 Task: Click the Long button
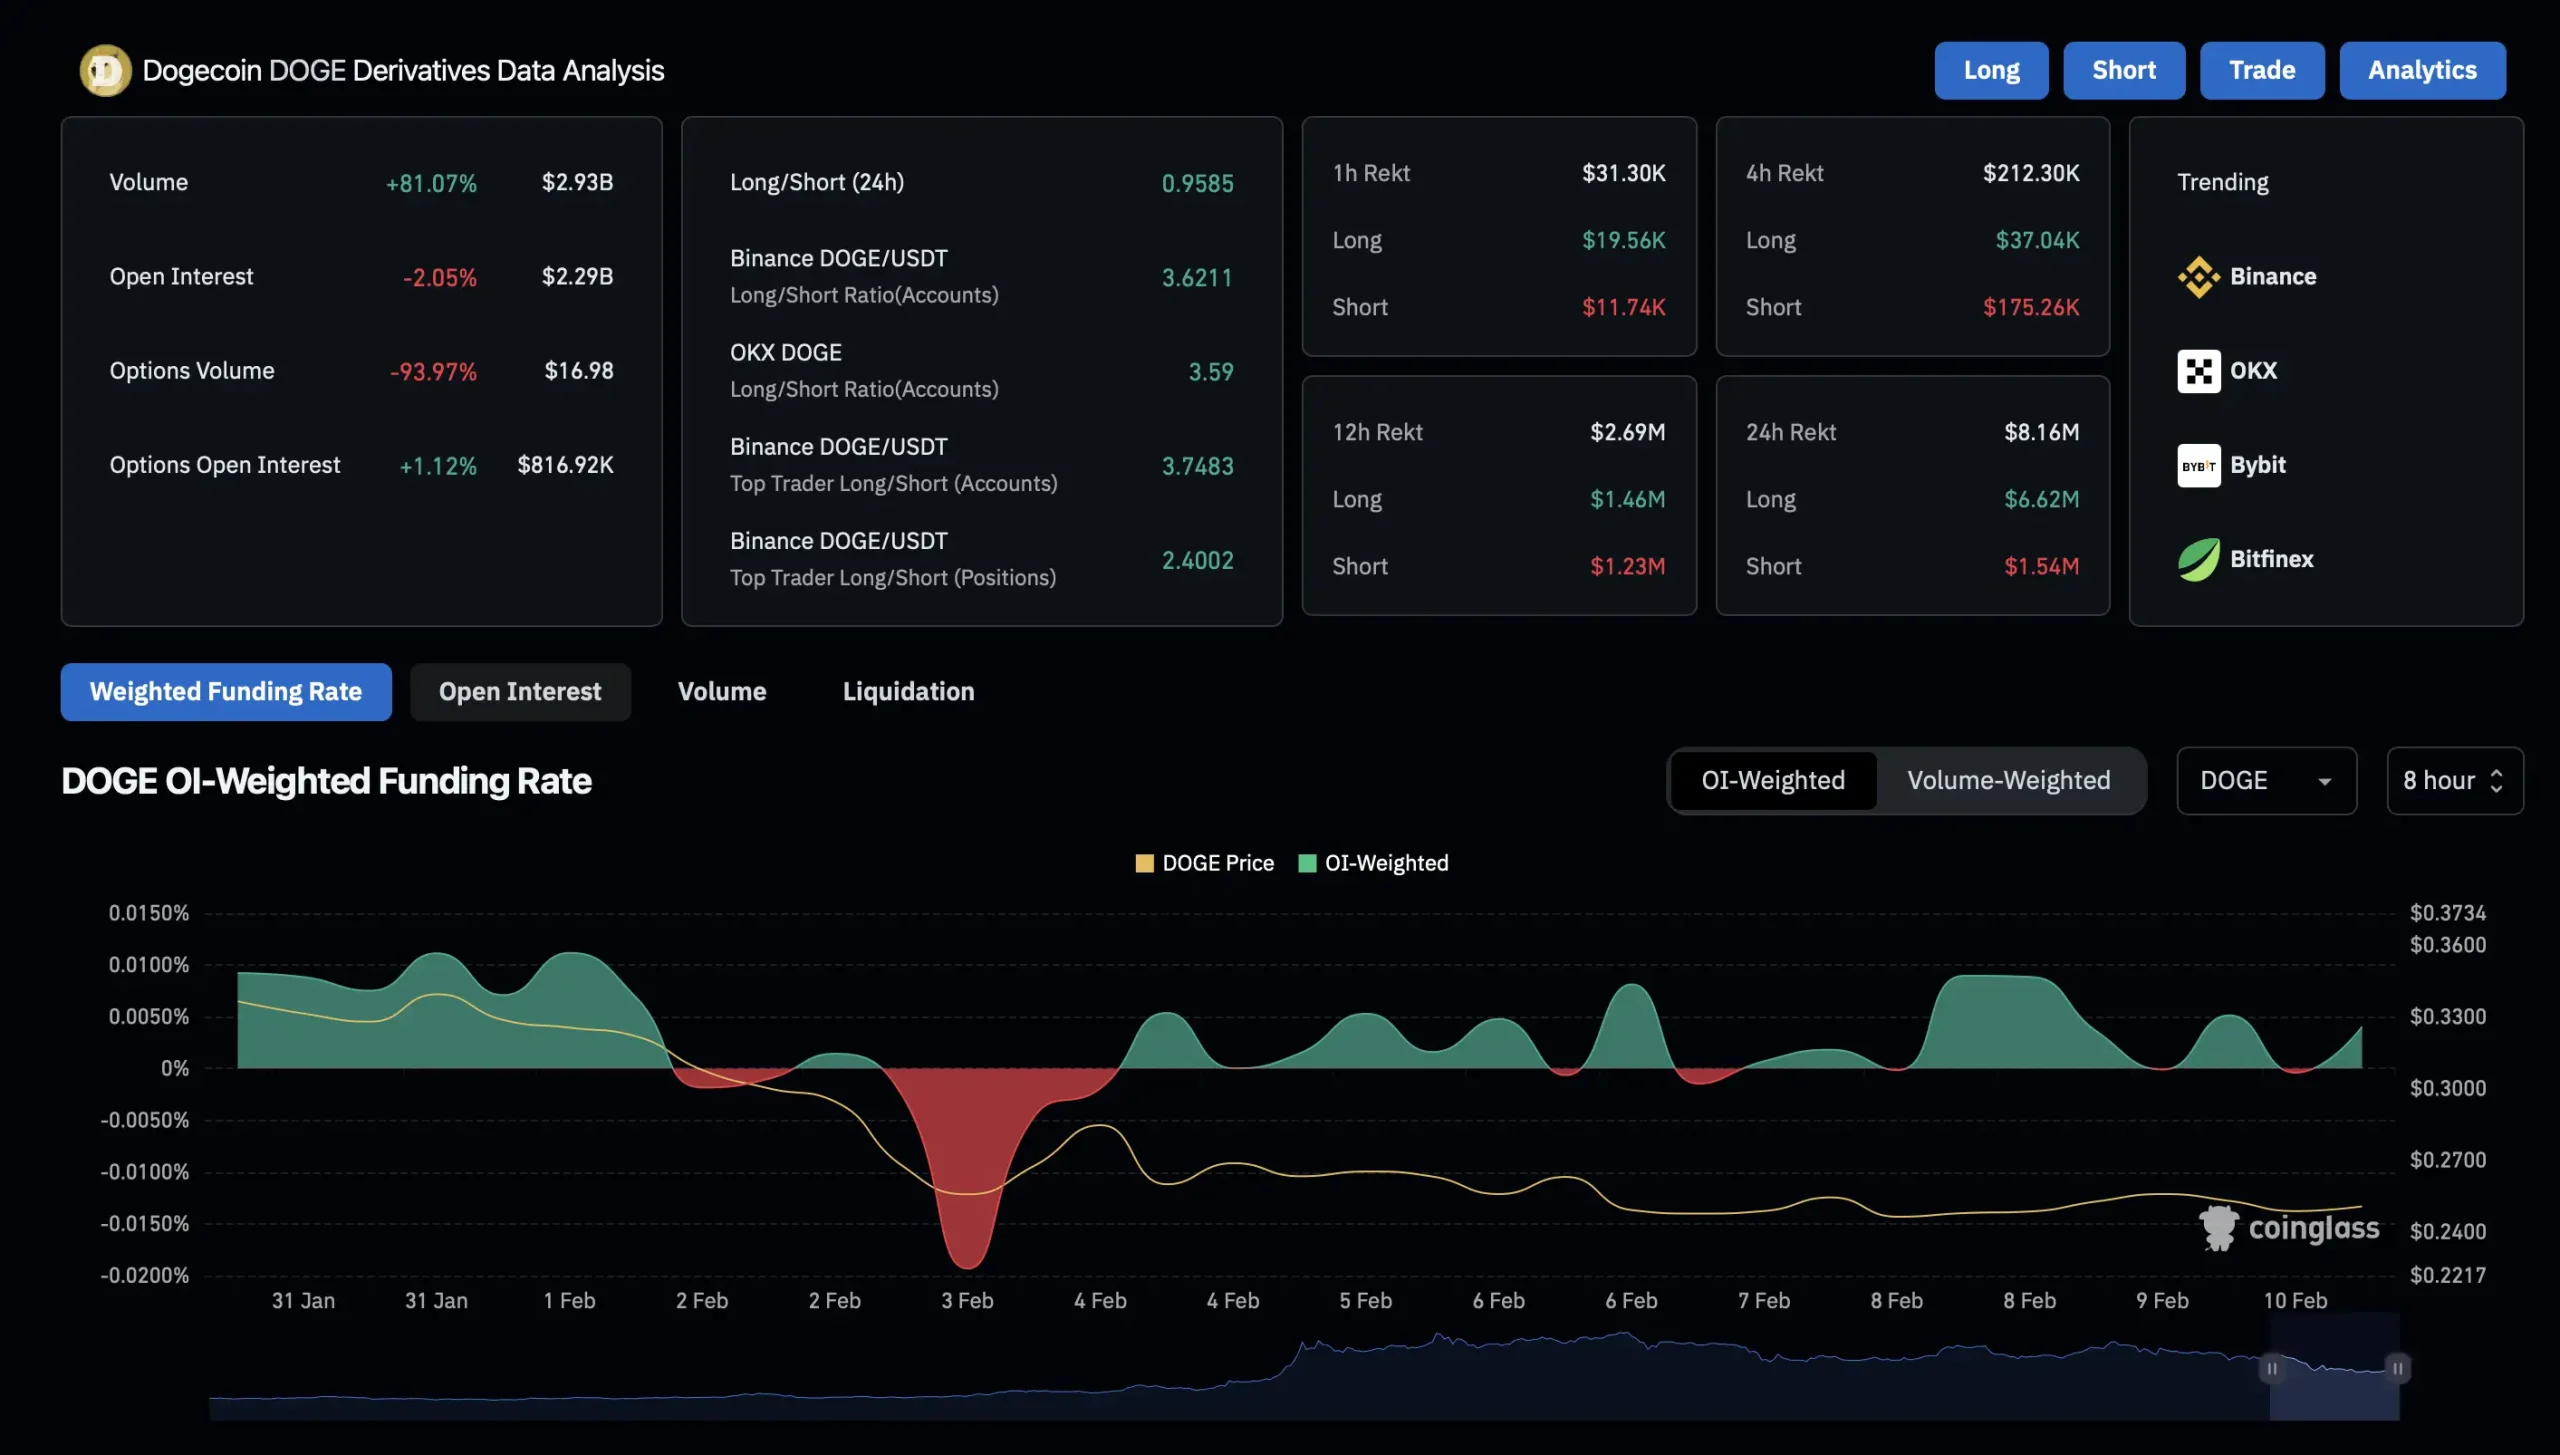[x=1991, y=71]
